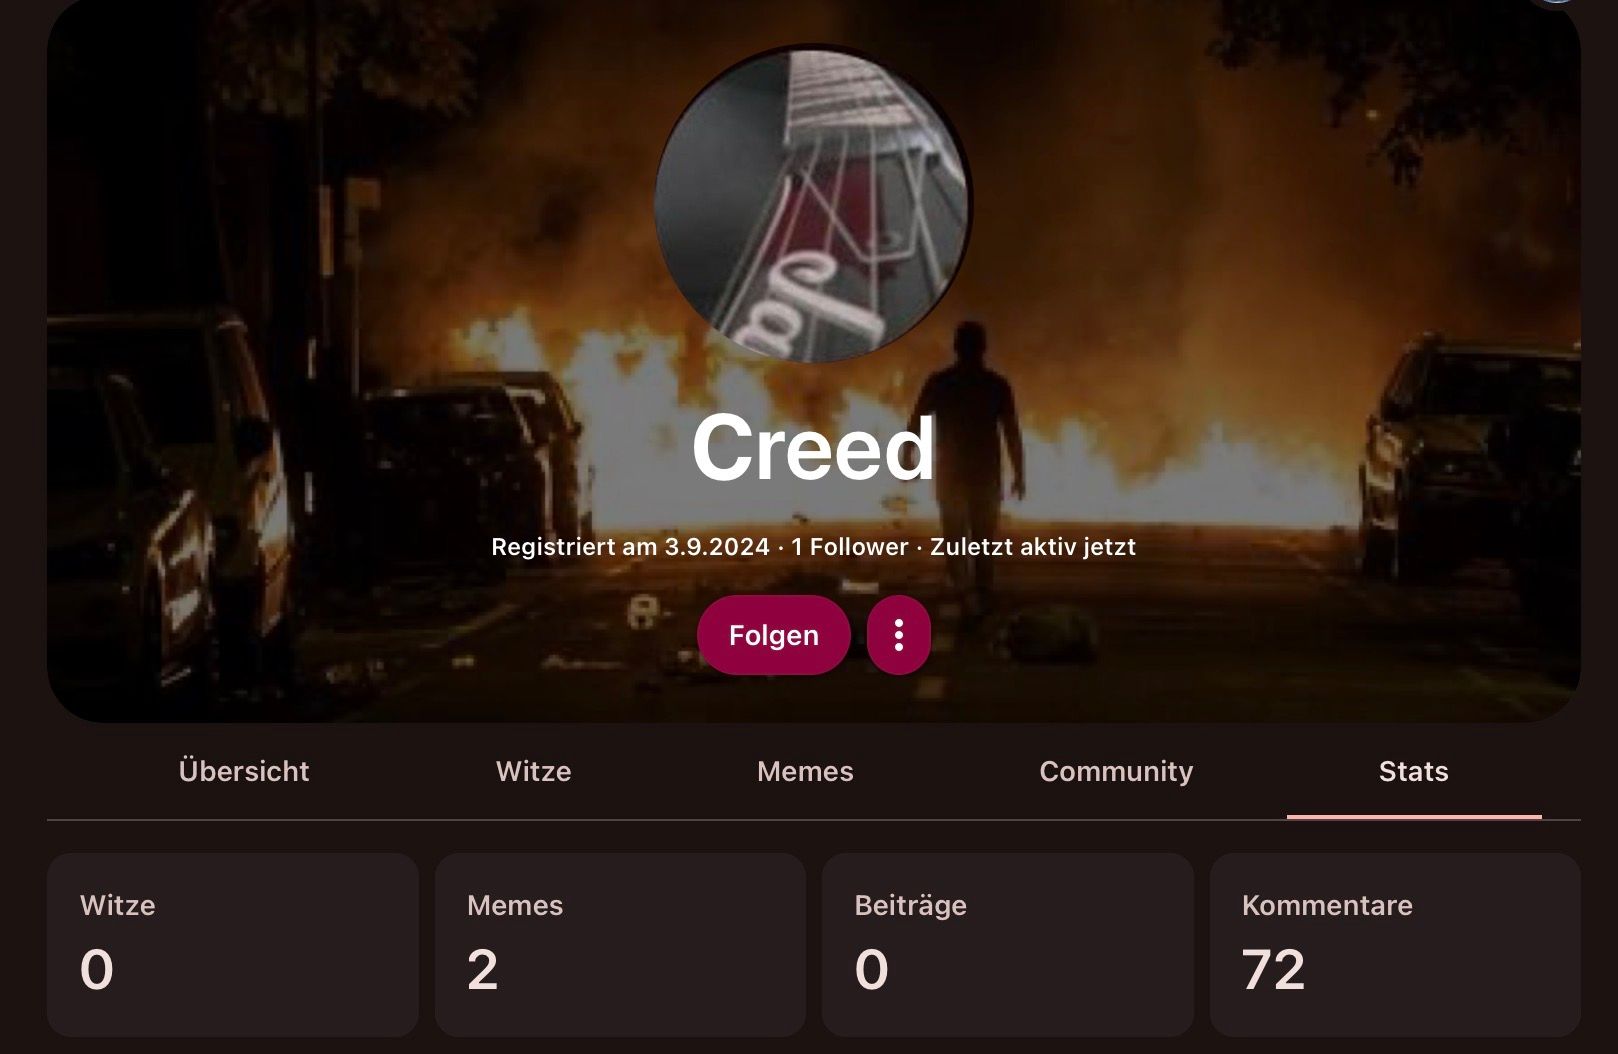Click the number 72 under Kommentare
Image resolution: width=1618 pixels, height=1054 pixels.
(x=1273, y=969)
